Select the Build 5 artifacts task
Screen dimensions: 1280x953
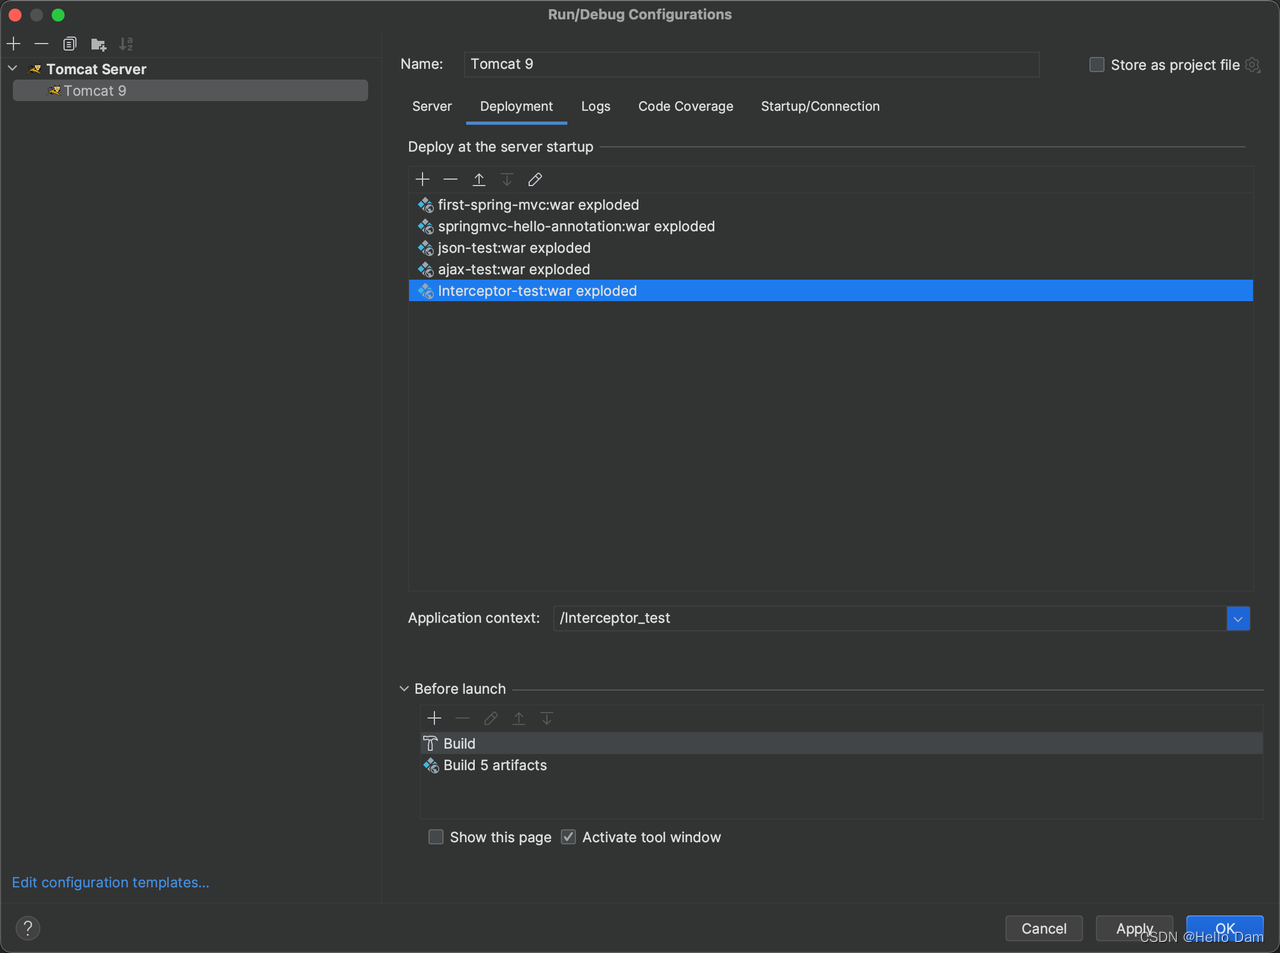[842, 765]
